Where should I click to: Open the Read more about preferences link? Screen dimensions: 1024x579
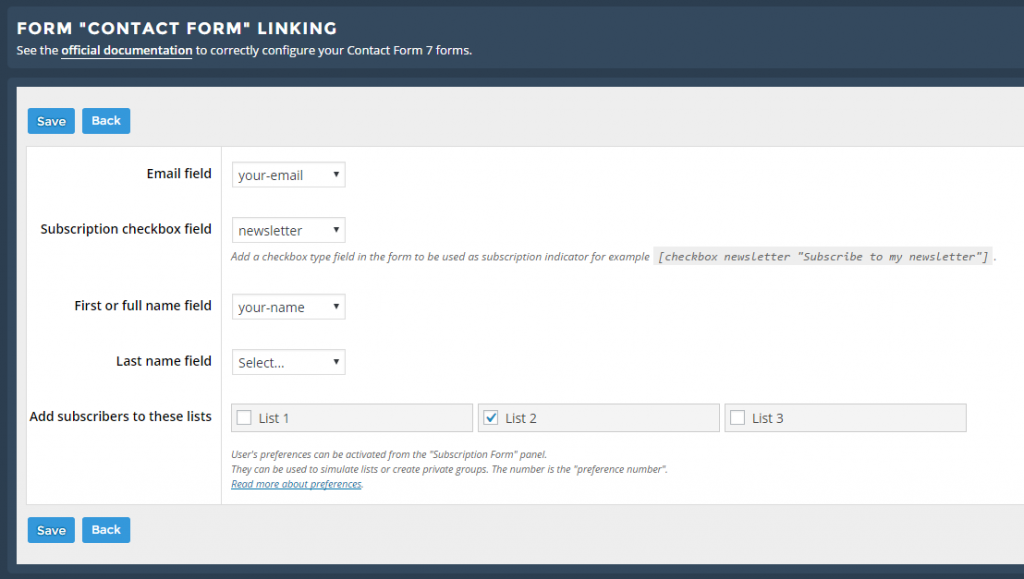tap(296, 484)
